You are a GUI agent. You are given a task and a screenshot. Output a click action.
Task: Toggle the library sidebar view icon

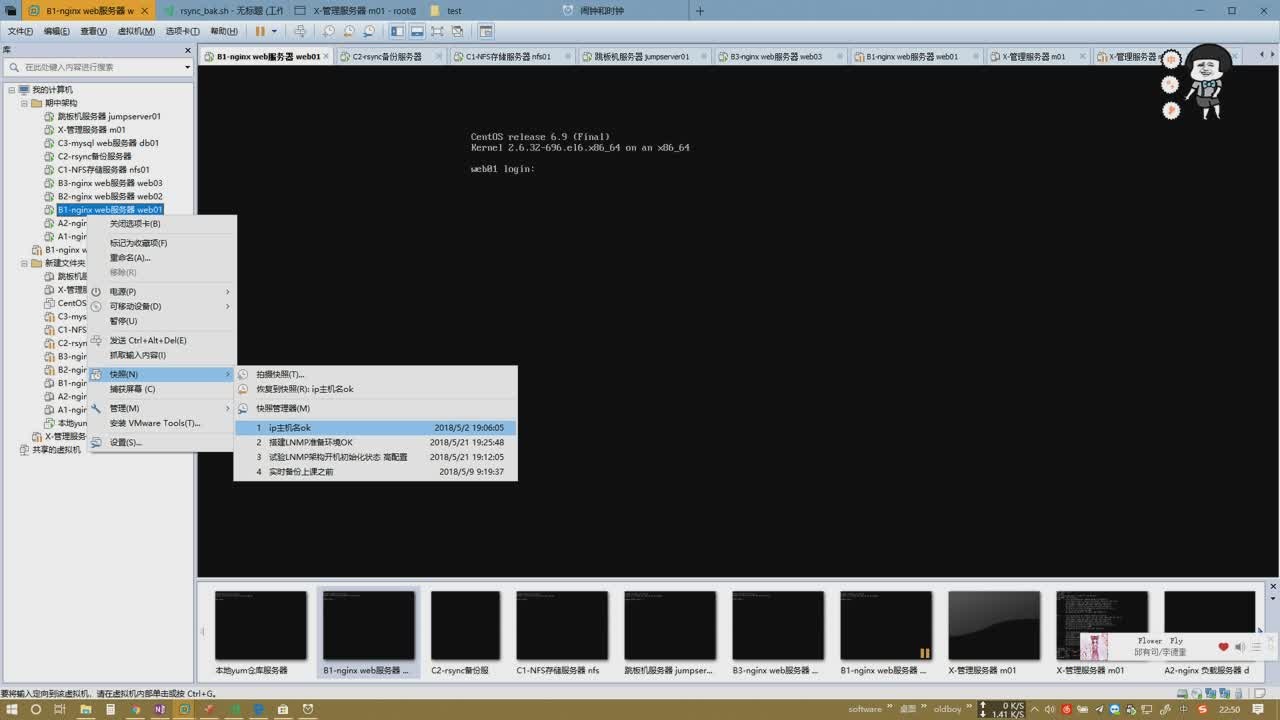click(398, 32)
